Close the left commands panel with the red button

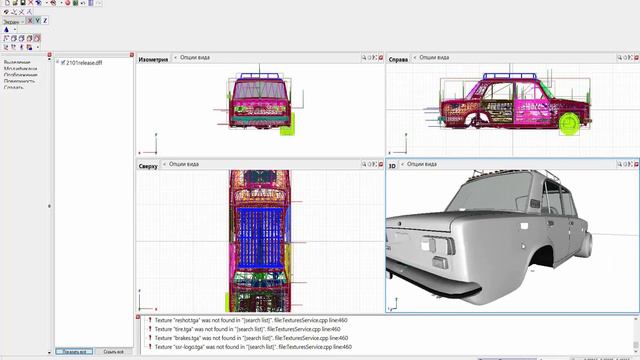(x=49, y=54)
